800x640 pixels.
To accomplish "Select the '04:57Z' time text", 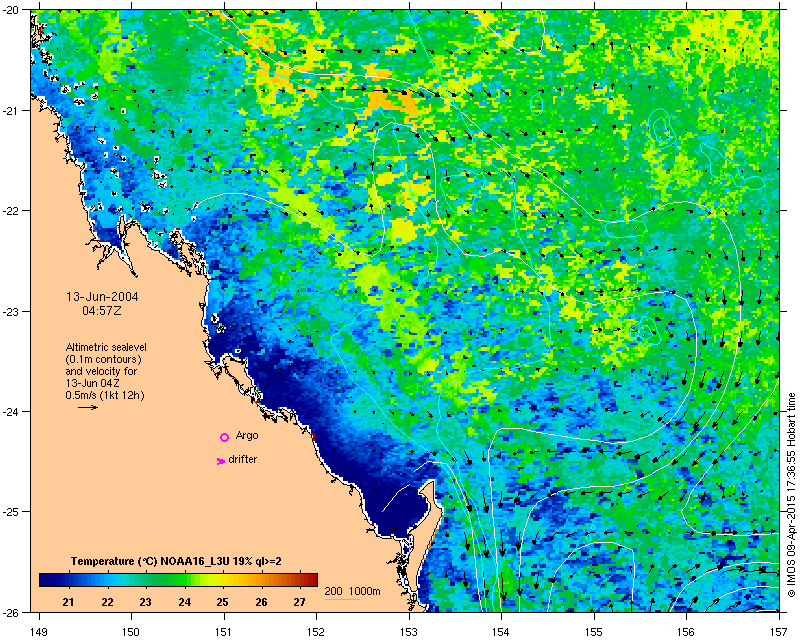I will click(102, 310).
